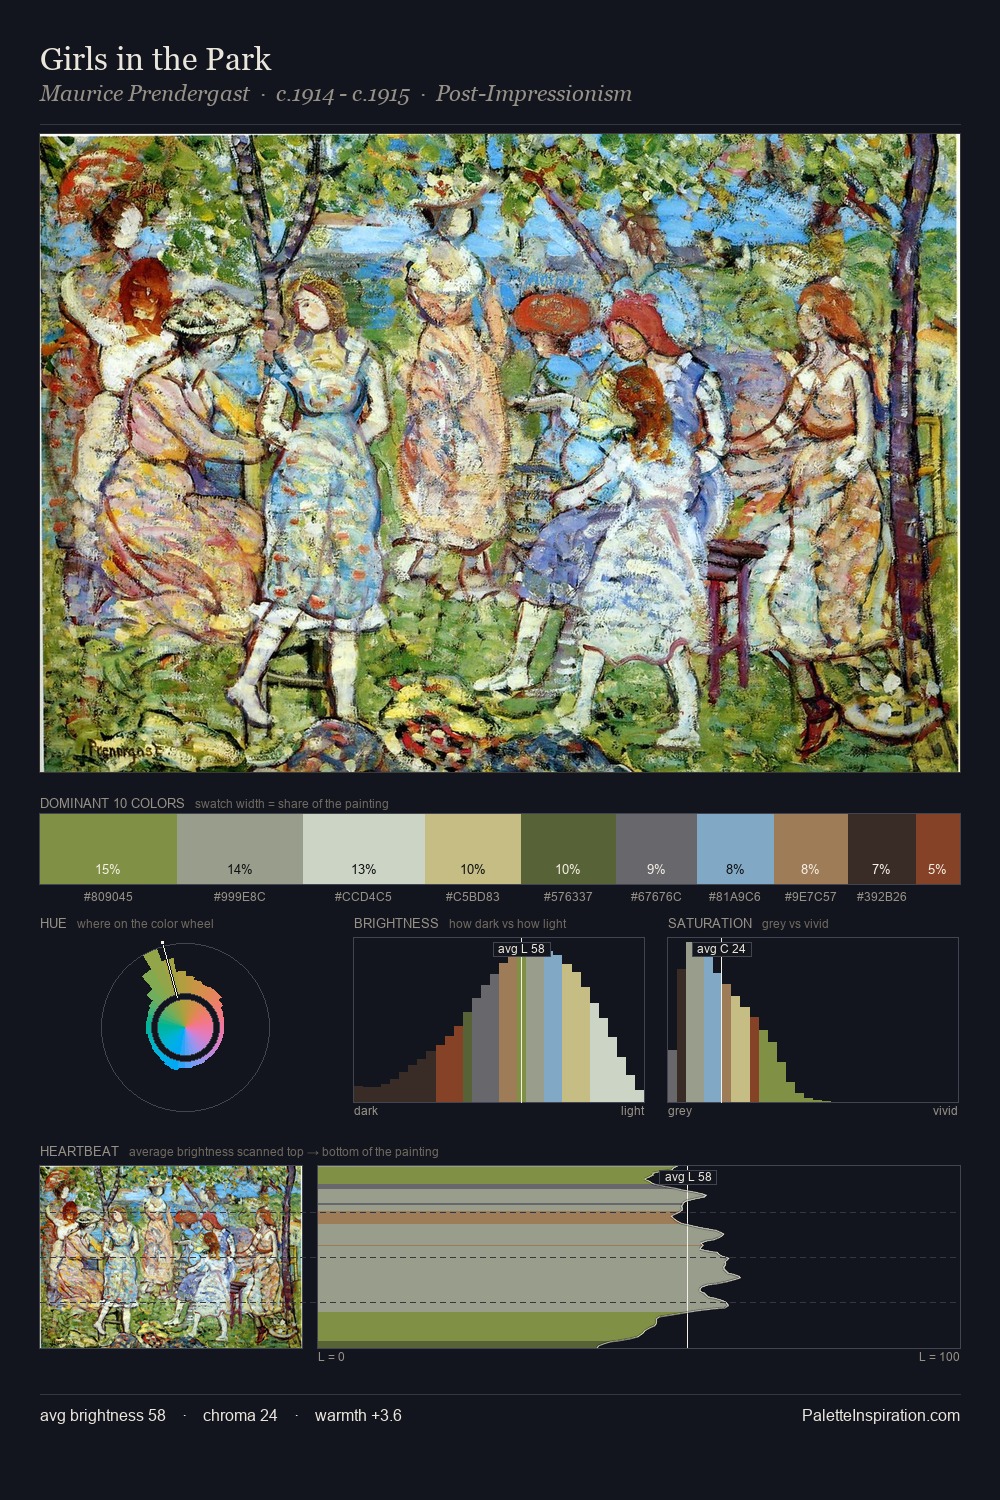The height and width of the screenshot is (1500, 1000).
Task: Click the hex code #81A9C6 text
Action: [x=735, y=897]
